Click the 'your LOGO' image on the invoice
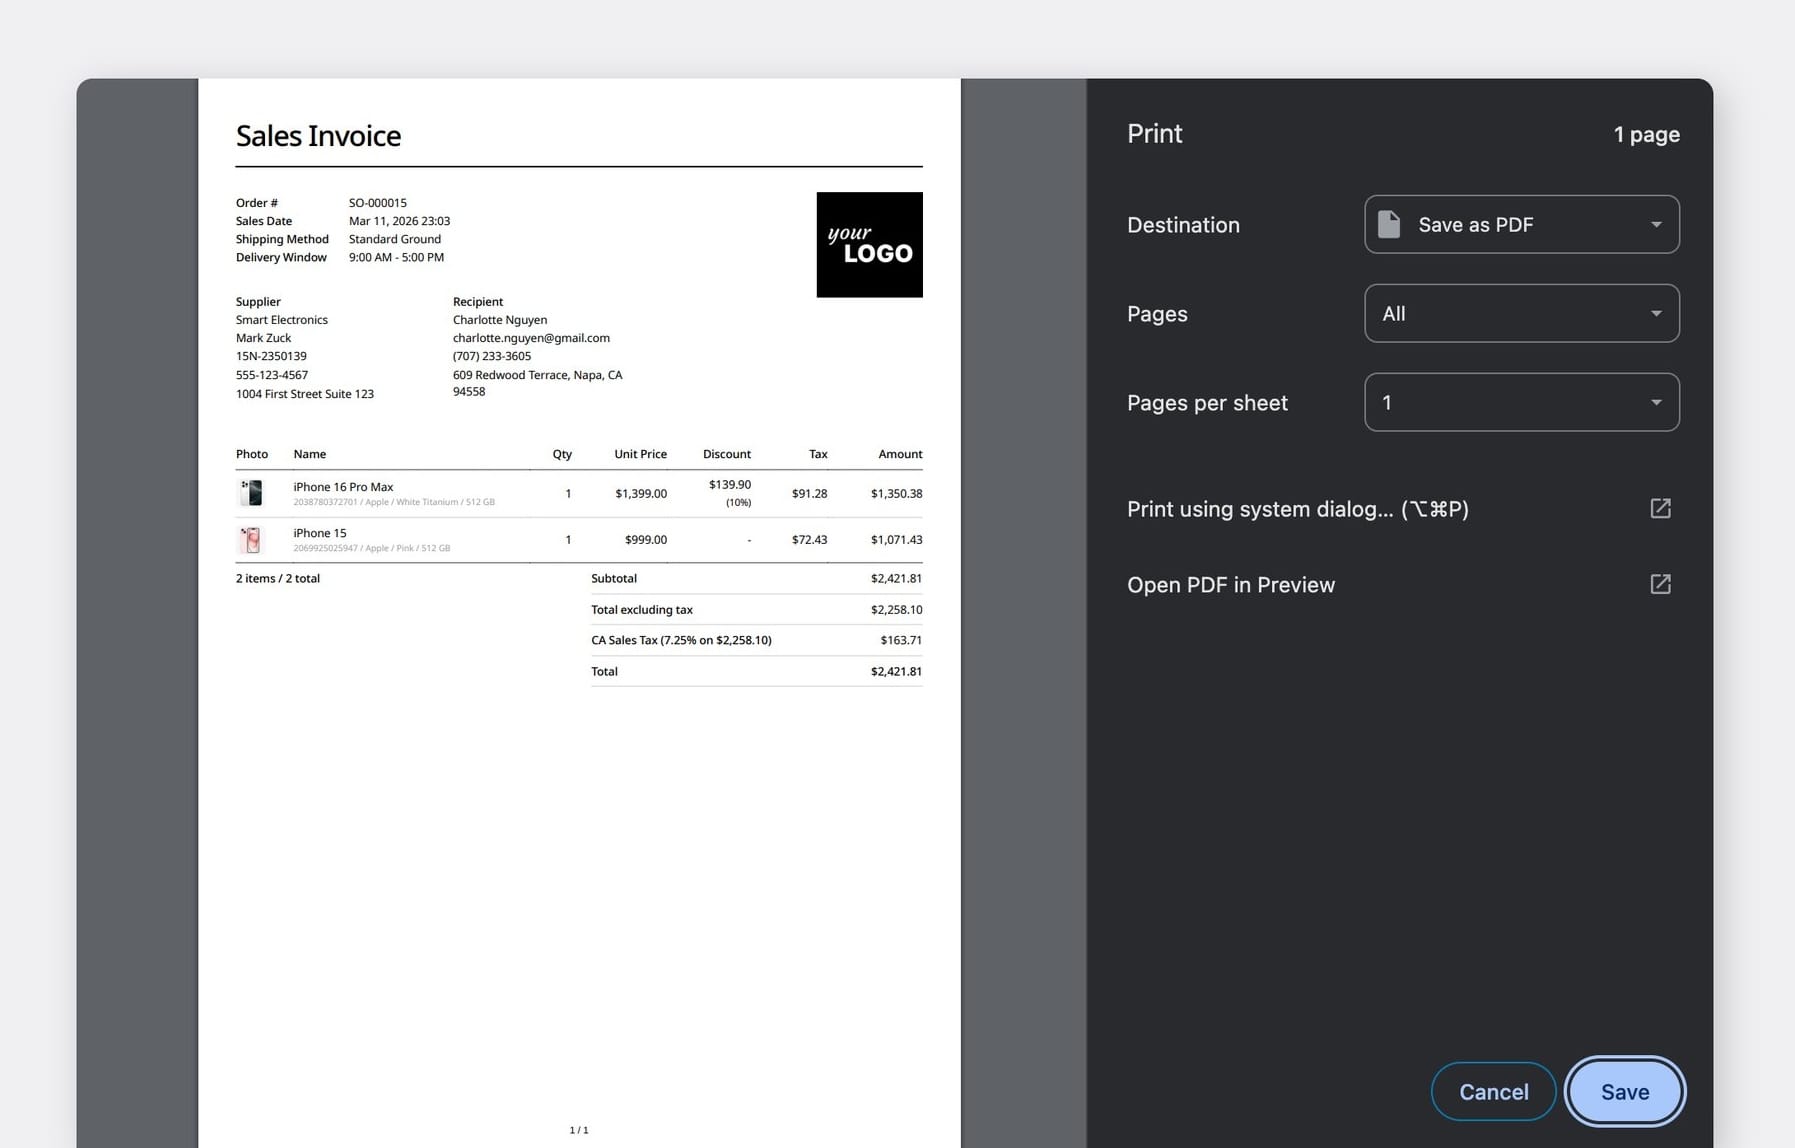 869,244
